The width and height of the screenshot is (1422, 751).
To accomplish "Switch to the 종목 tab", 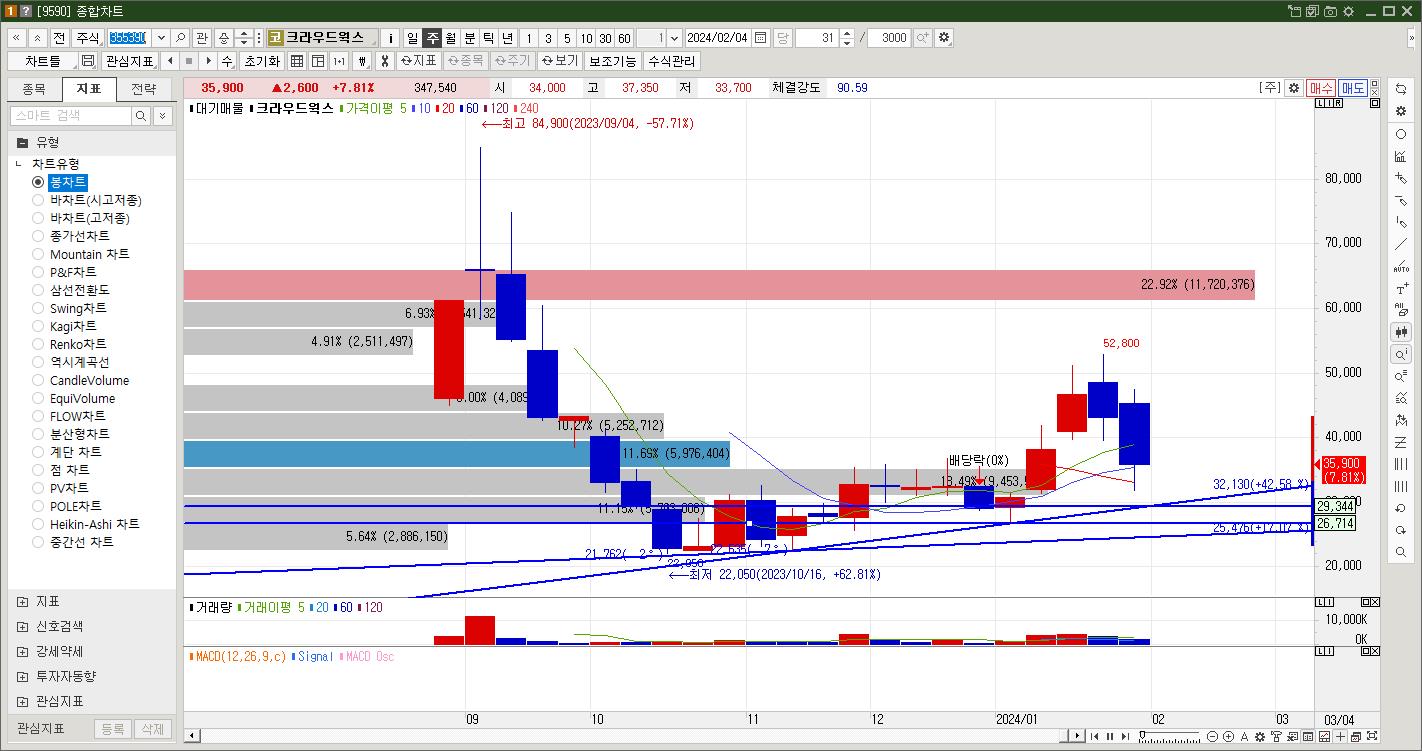I will [x=34, y=89].
